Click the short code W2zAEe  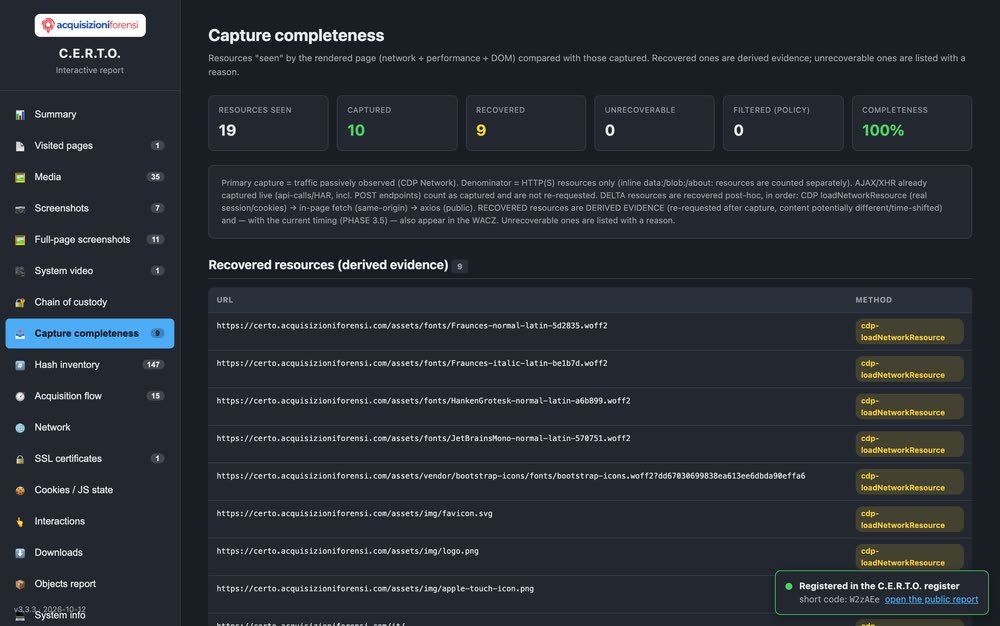(x=864, y=599)
